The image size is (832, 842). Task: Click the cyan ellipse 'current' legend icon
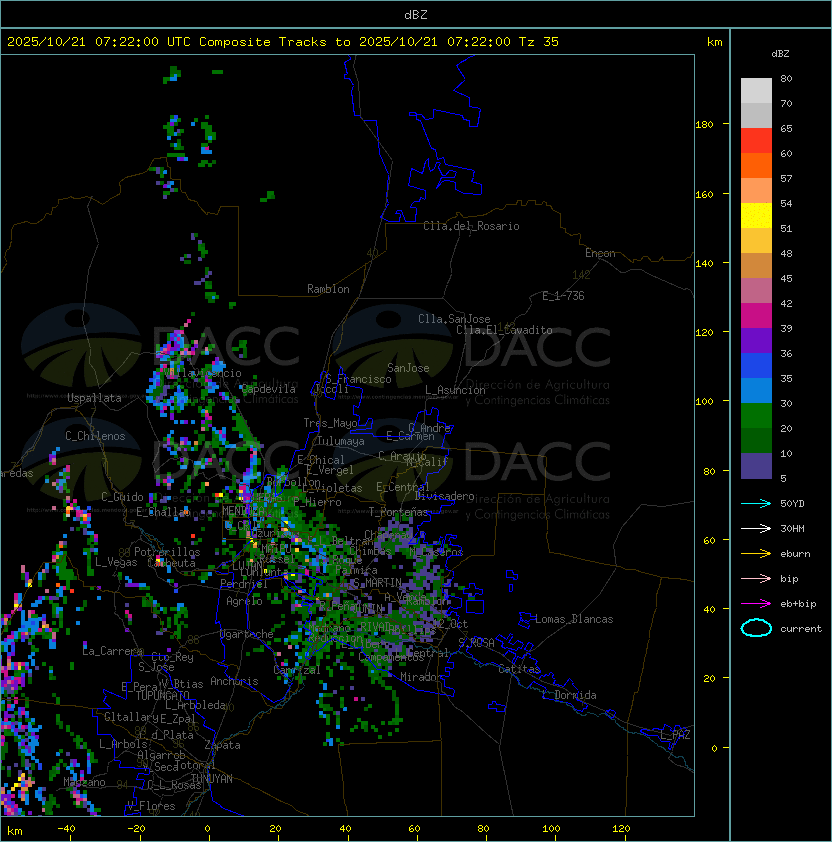pyautogui.click(x=756, y=628)
